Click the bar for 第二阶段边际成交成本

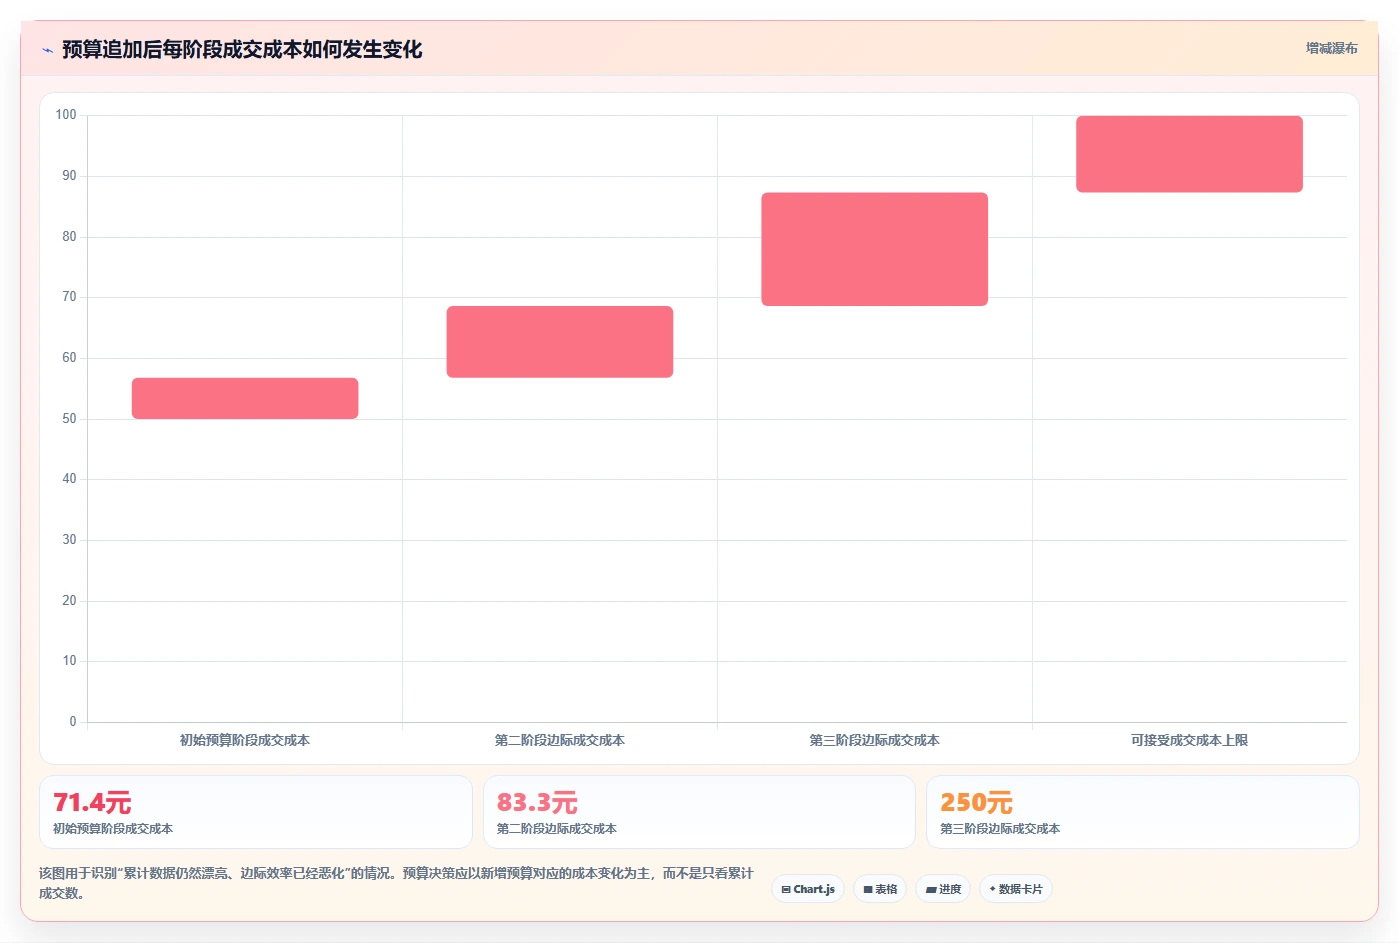[x=560, y=342]
